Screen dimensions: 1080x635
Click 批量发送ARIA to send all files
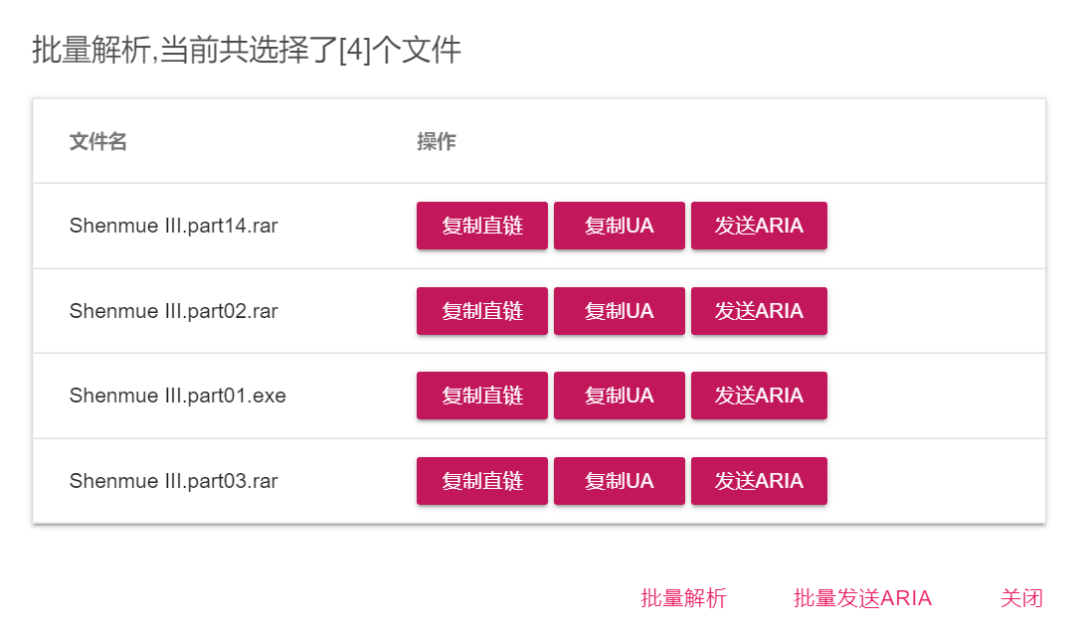pyautogui.click(x=862, y=598)
